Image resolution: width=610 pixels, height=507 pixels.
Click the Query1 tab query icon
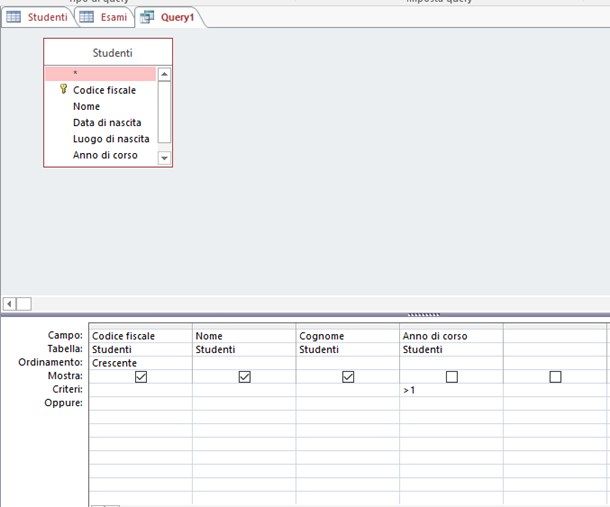click(147, 17)
